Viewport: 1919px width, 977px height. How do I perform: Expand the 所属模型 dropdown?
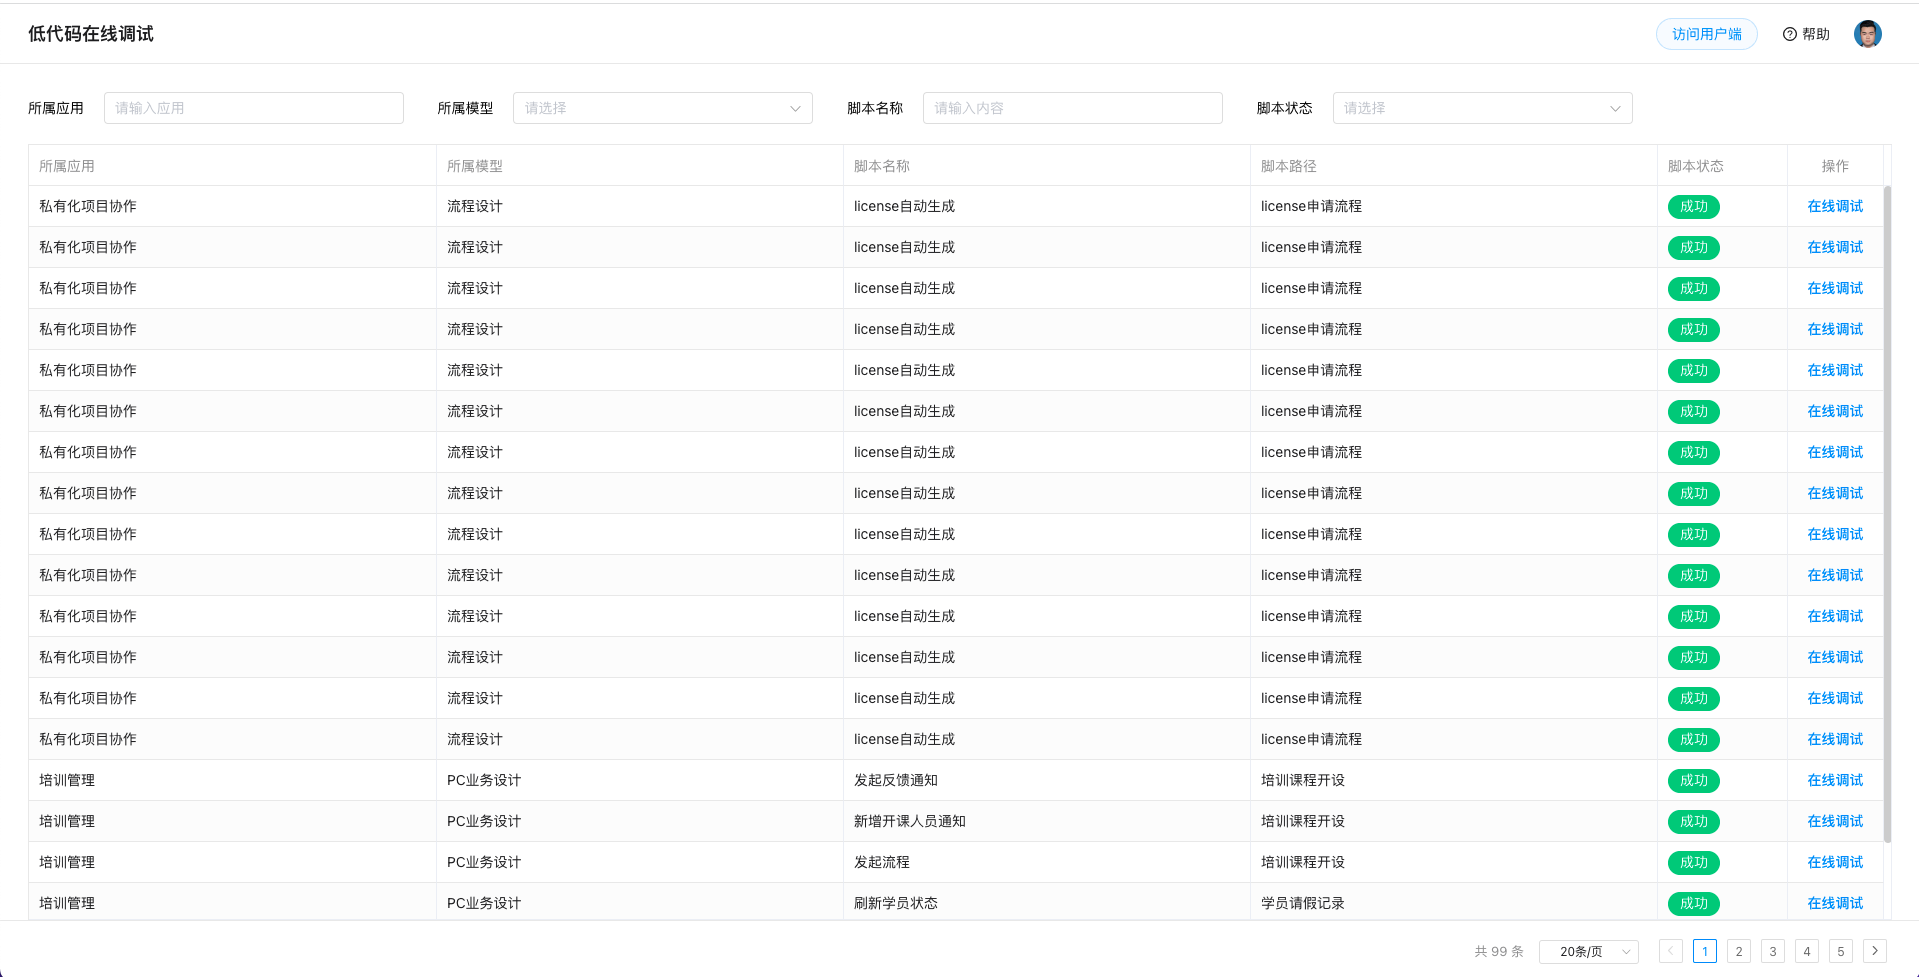click(662, 108)
